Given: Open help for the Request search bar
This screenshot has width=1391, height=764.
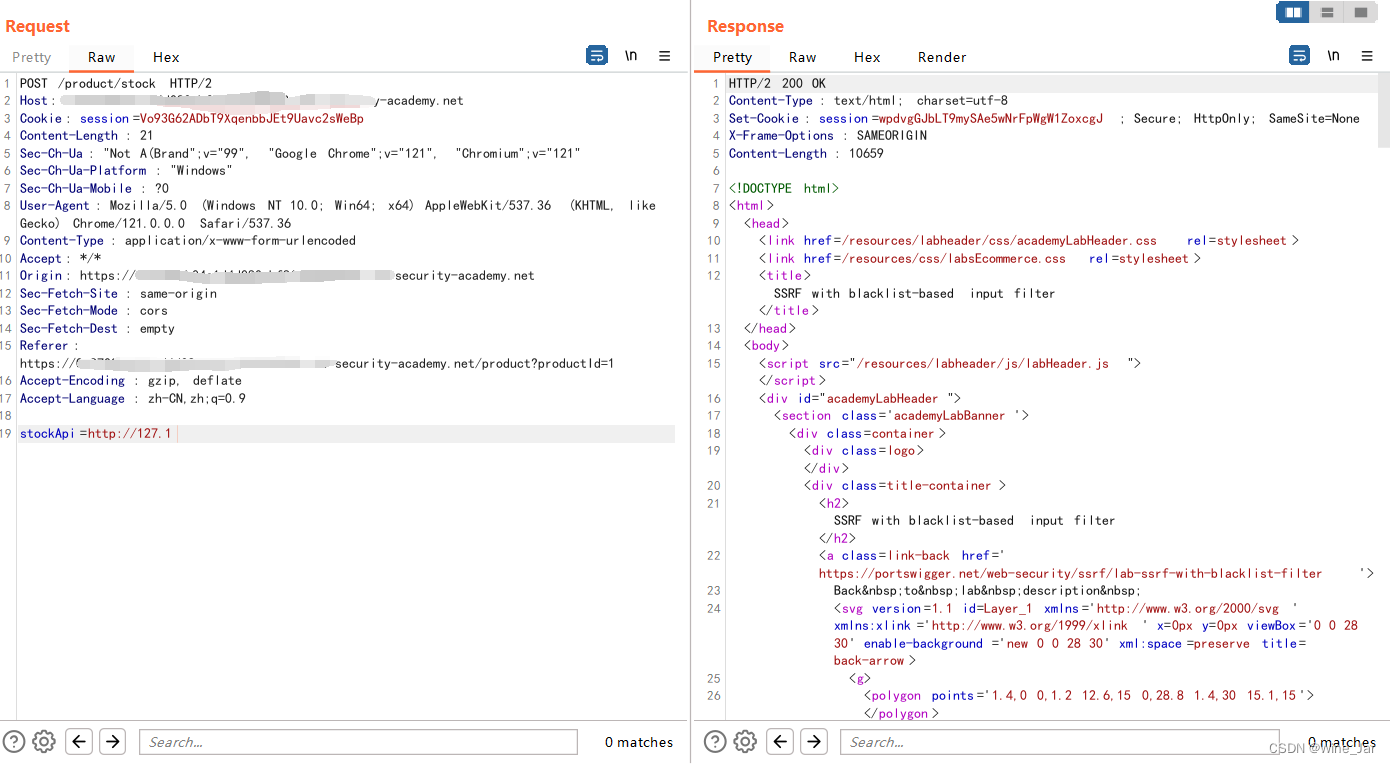Looking at the screenshot, I should (x=14, y=741).
